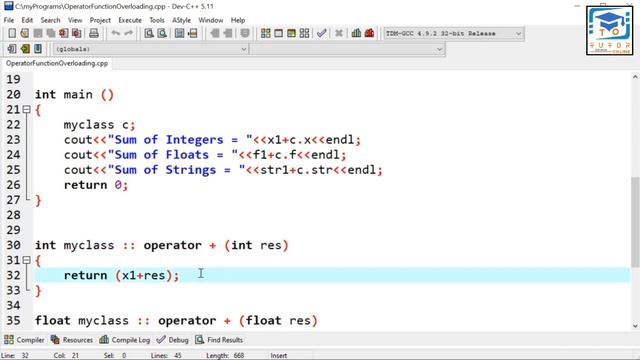Click line number 23 in the gutter

13,140
